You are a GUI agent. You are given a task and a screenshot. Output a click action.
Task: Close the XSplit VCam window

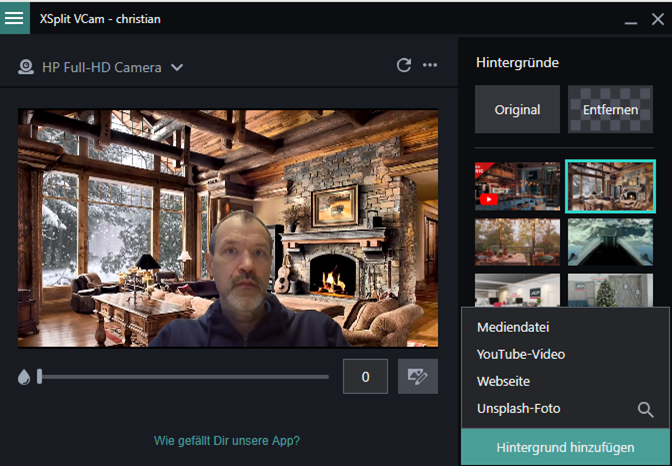pyautogui.click(x=657, y=19)
